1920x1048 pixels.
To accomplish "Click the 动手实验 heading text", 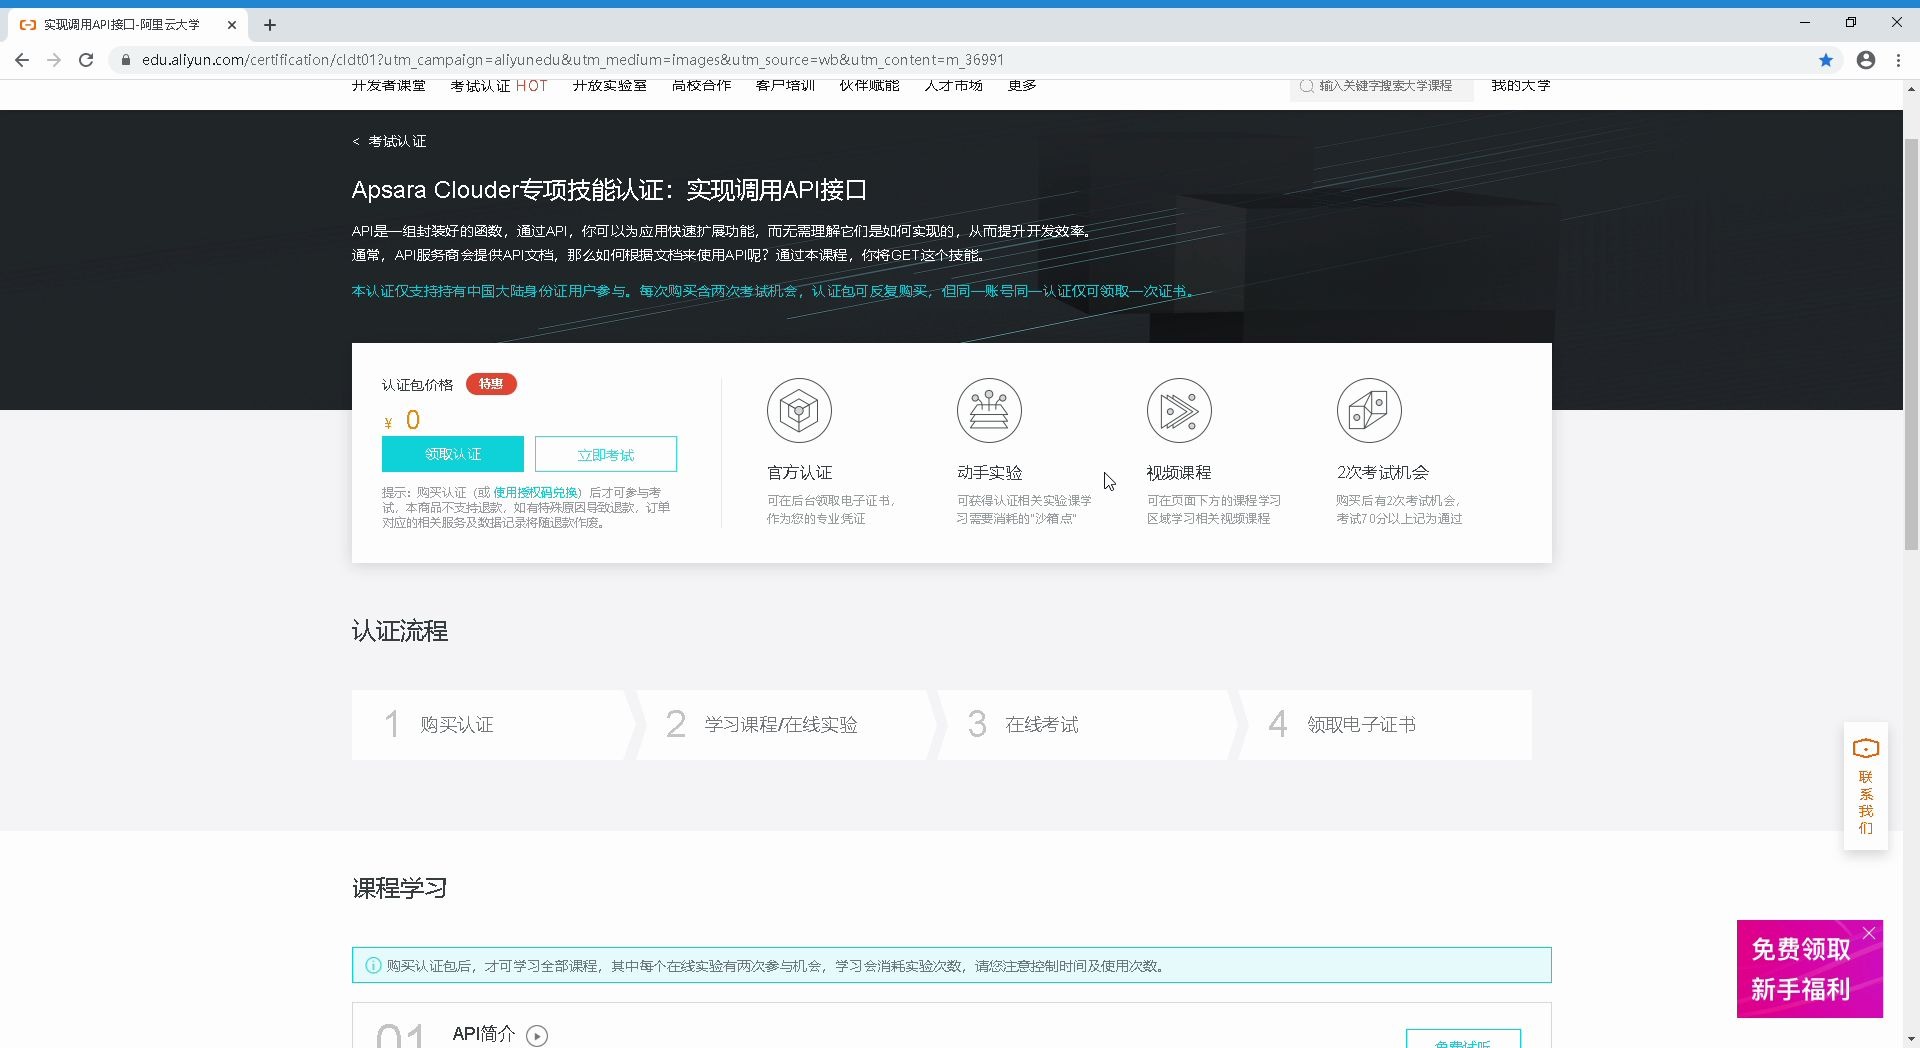I will [989, 472].
